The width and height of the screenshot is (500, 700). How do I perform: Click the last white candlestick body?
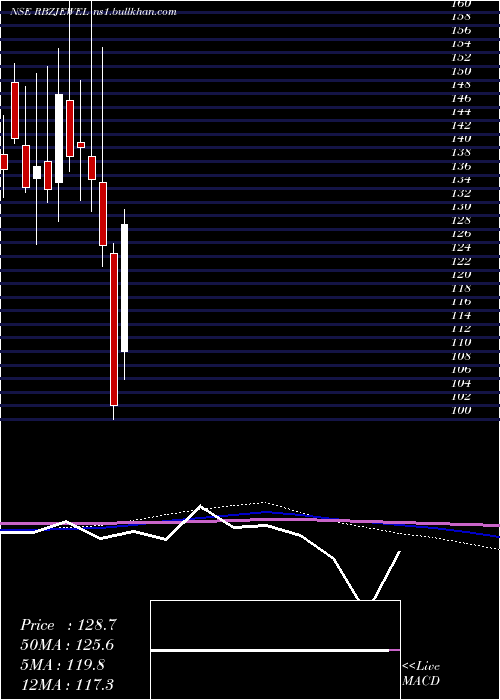(125, 288)
